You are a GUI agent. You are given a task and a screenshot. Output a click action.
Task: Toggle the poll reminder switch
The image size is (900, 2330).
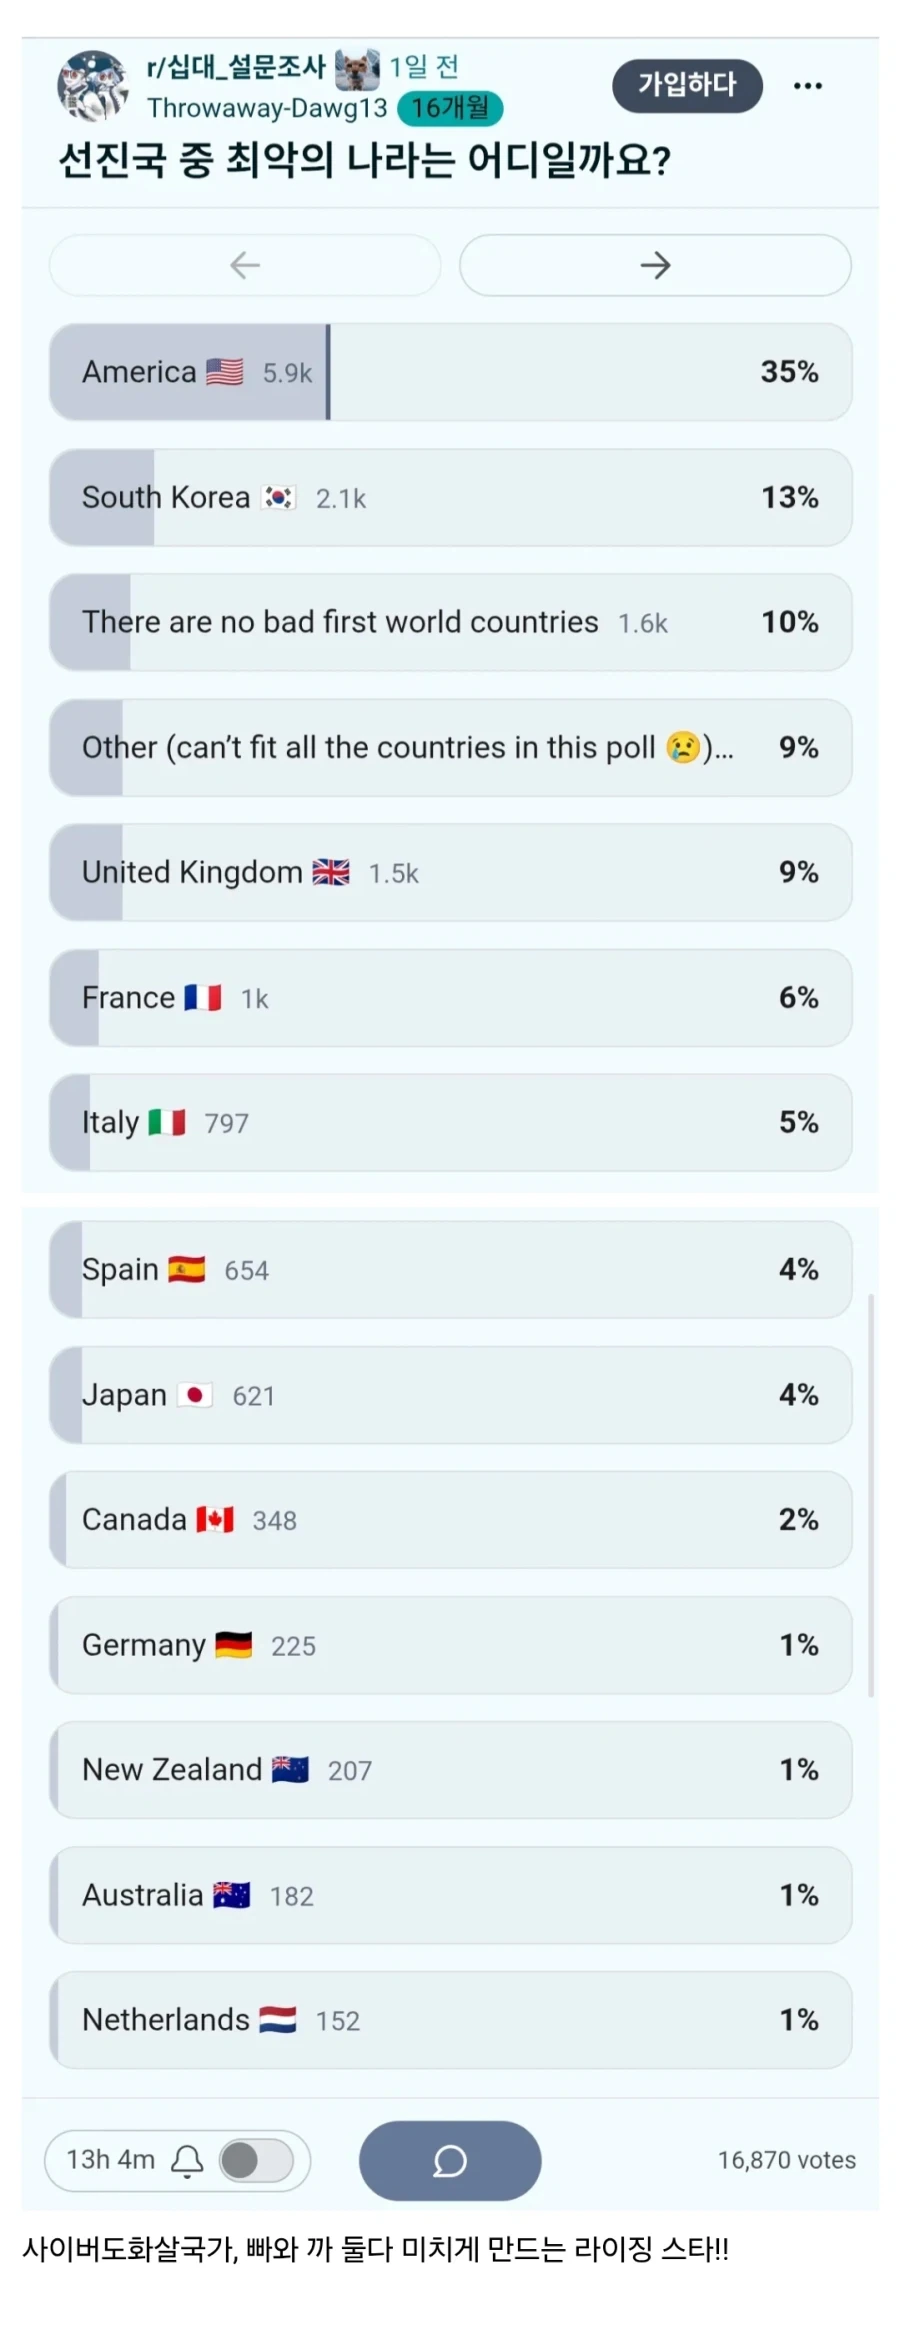tap(256, 2160)
